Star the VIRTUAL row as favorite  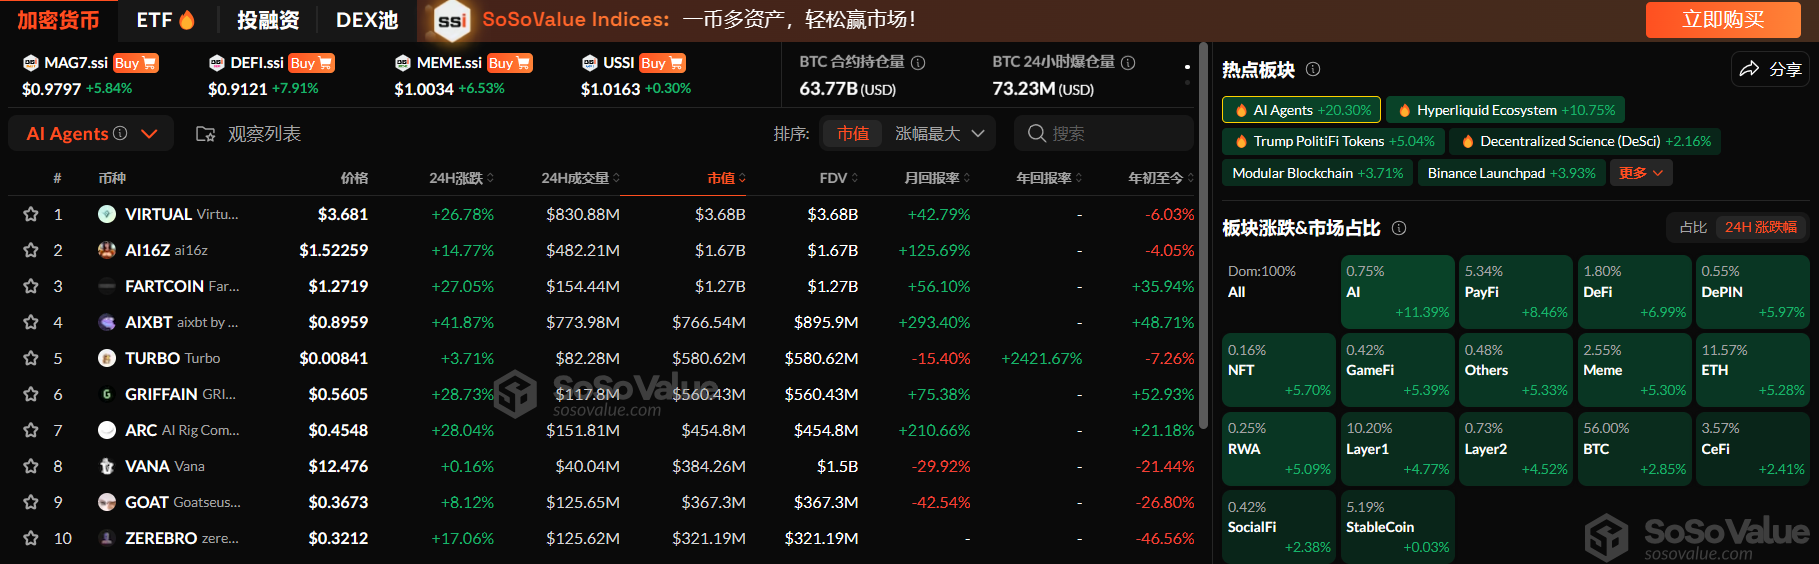[x=31, y=214]
